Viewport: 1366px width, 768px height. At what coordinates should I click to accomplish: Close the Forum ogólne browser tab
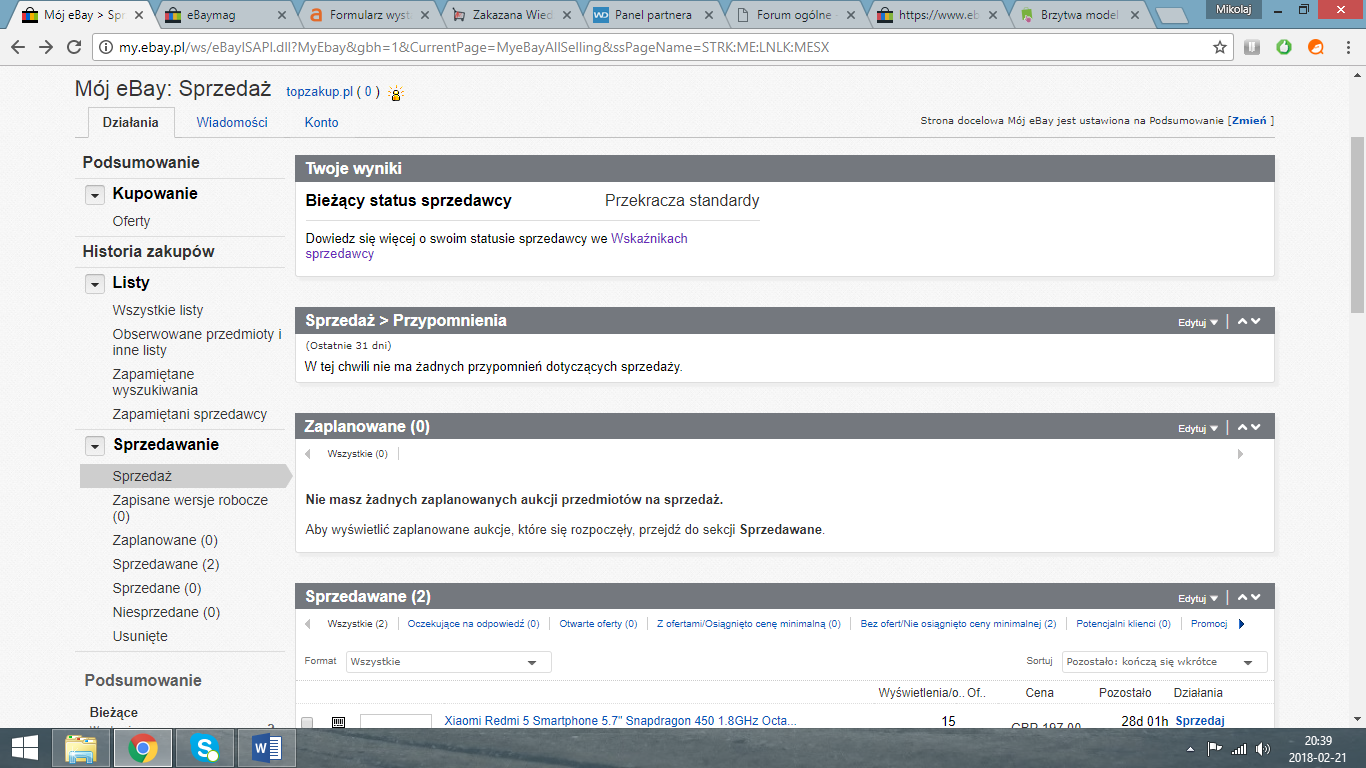pyautogui.click(x=850, y=16)
